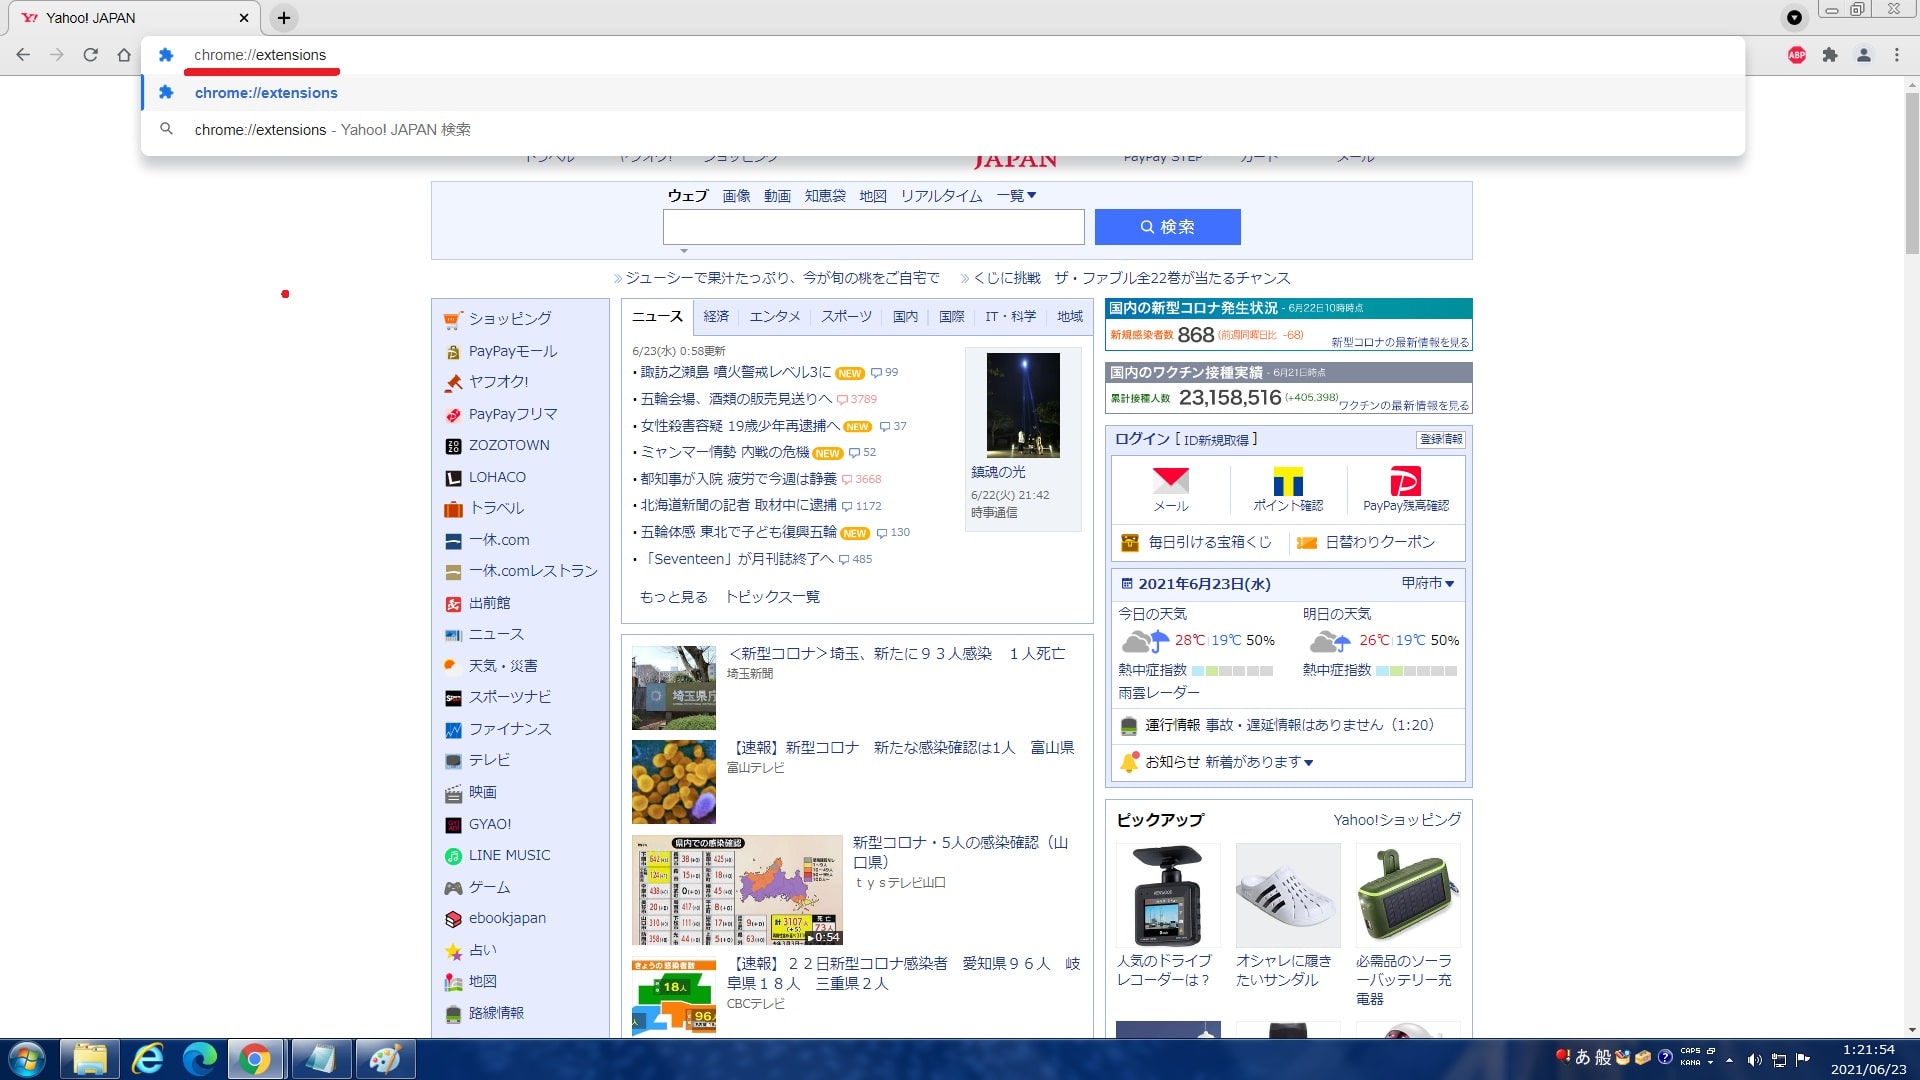Click the blue 検索 search button
The width and height of the screenshot is (1920, 1080).
tap(1167, 227)
